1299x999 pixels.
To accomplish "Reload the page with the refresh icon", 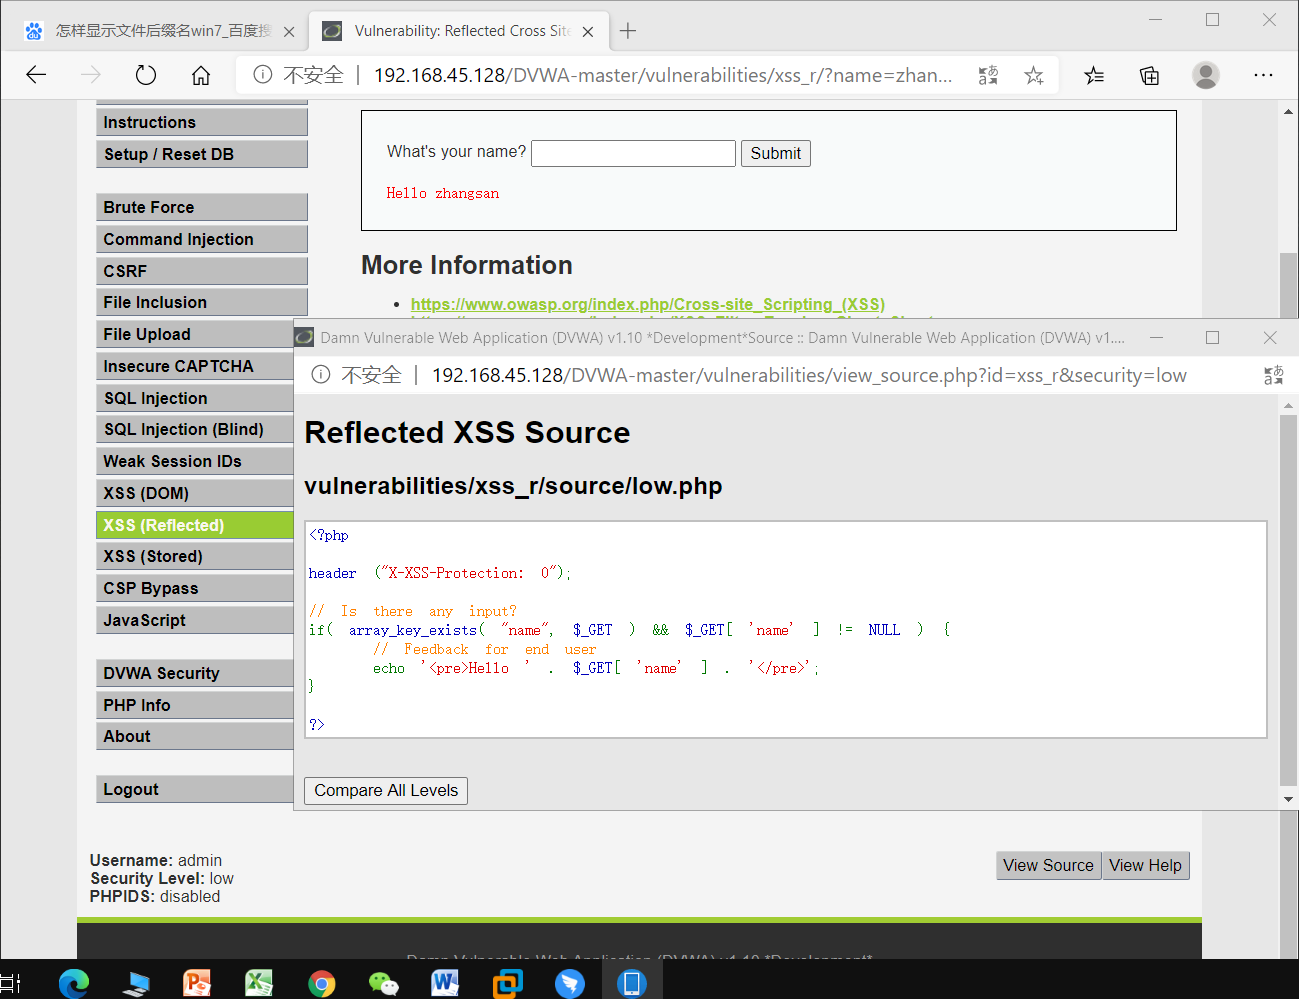I will coord(146,75).
